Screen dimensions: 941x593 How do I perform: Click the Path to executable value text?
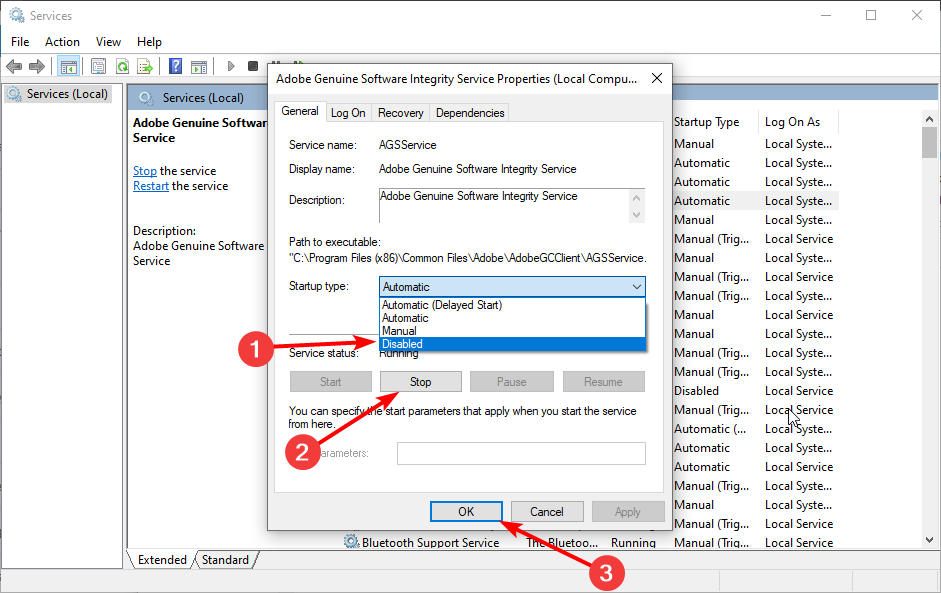coord(467,258)
